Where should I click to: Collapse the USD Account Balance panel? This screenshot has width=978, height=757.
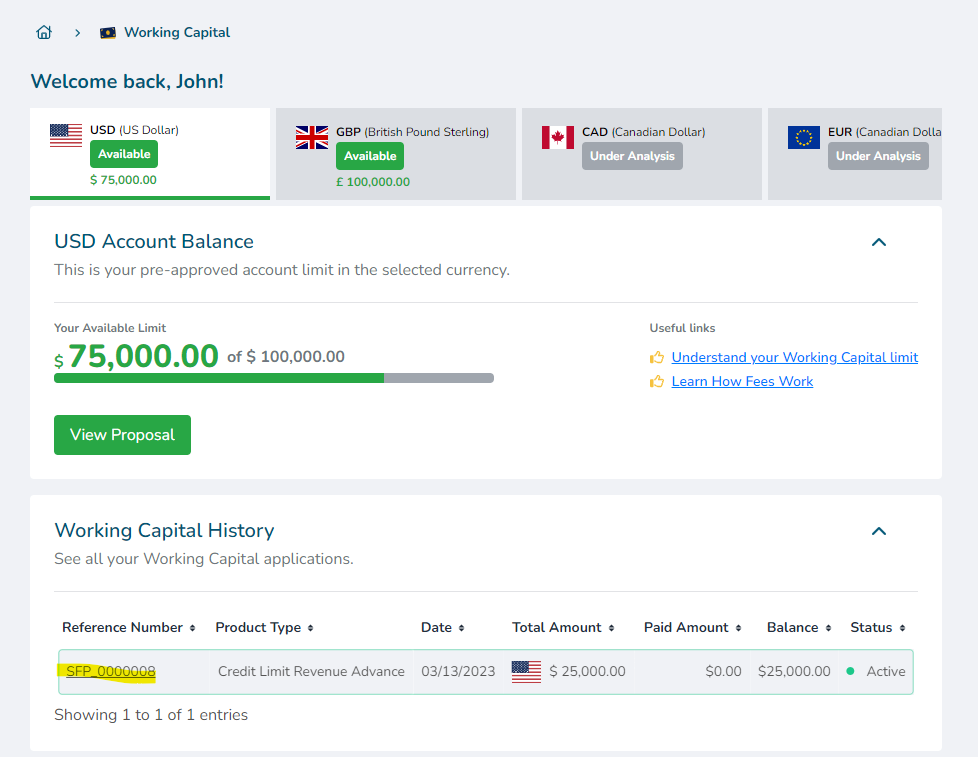point(879,242)
